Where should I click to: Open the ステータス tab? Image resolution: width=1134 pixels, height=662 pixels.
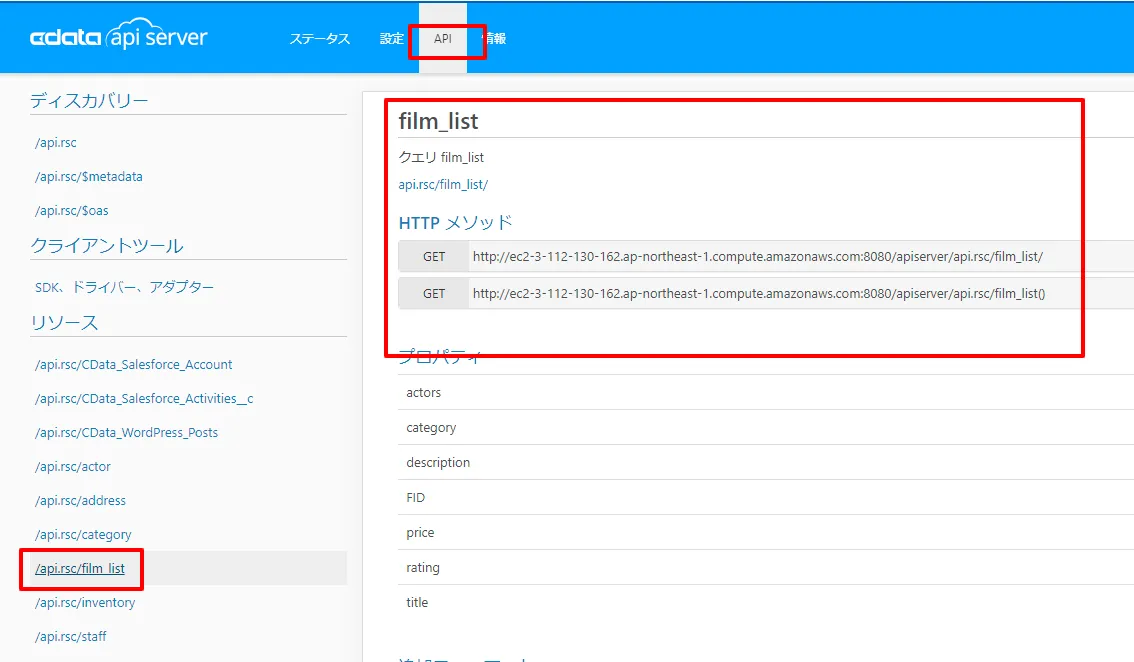pyautogui.click(x=319, y=39)
